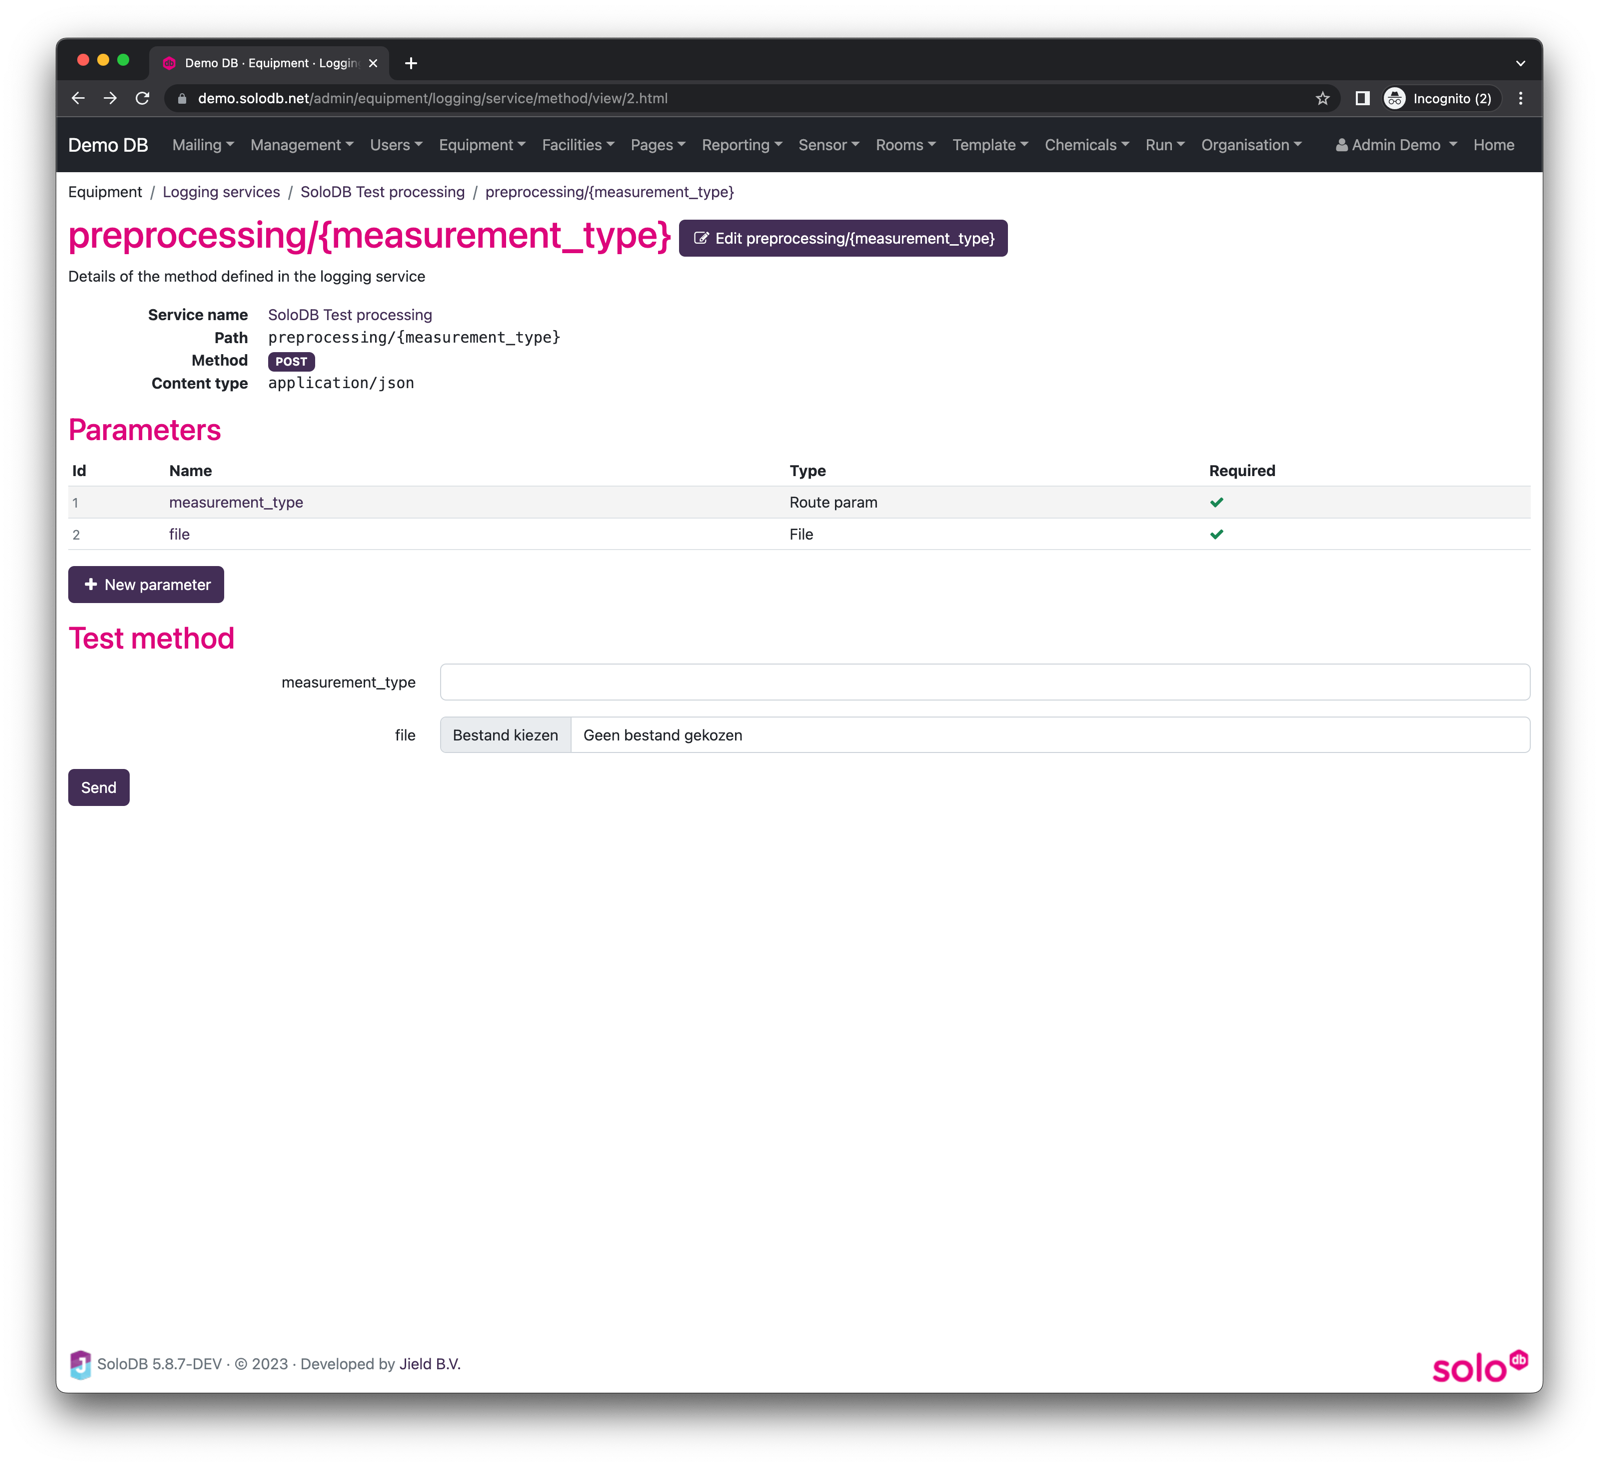
Task: Open the Users dropdown
Action: coord(396,145)
